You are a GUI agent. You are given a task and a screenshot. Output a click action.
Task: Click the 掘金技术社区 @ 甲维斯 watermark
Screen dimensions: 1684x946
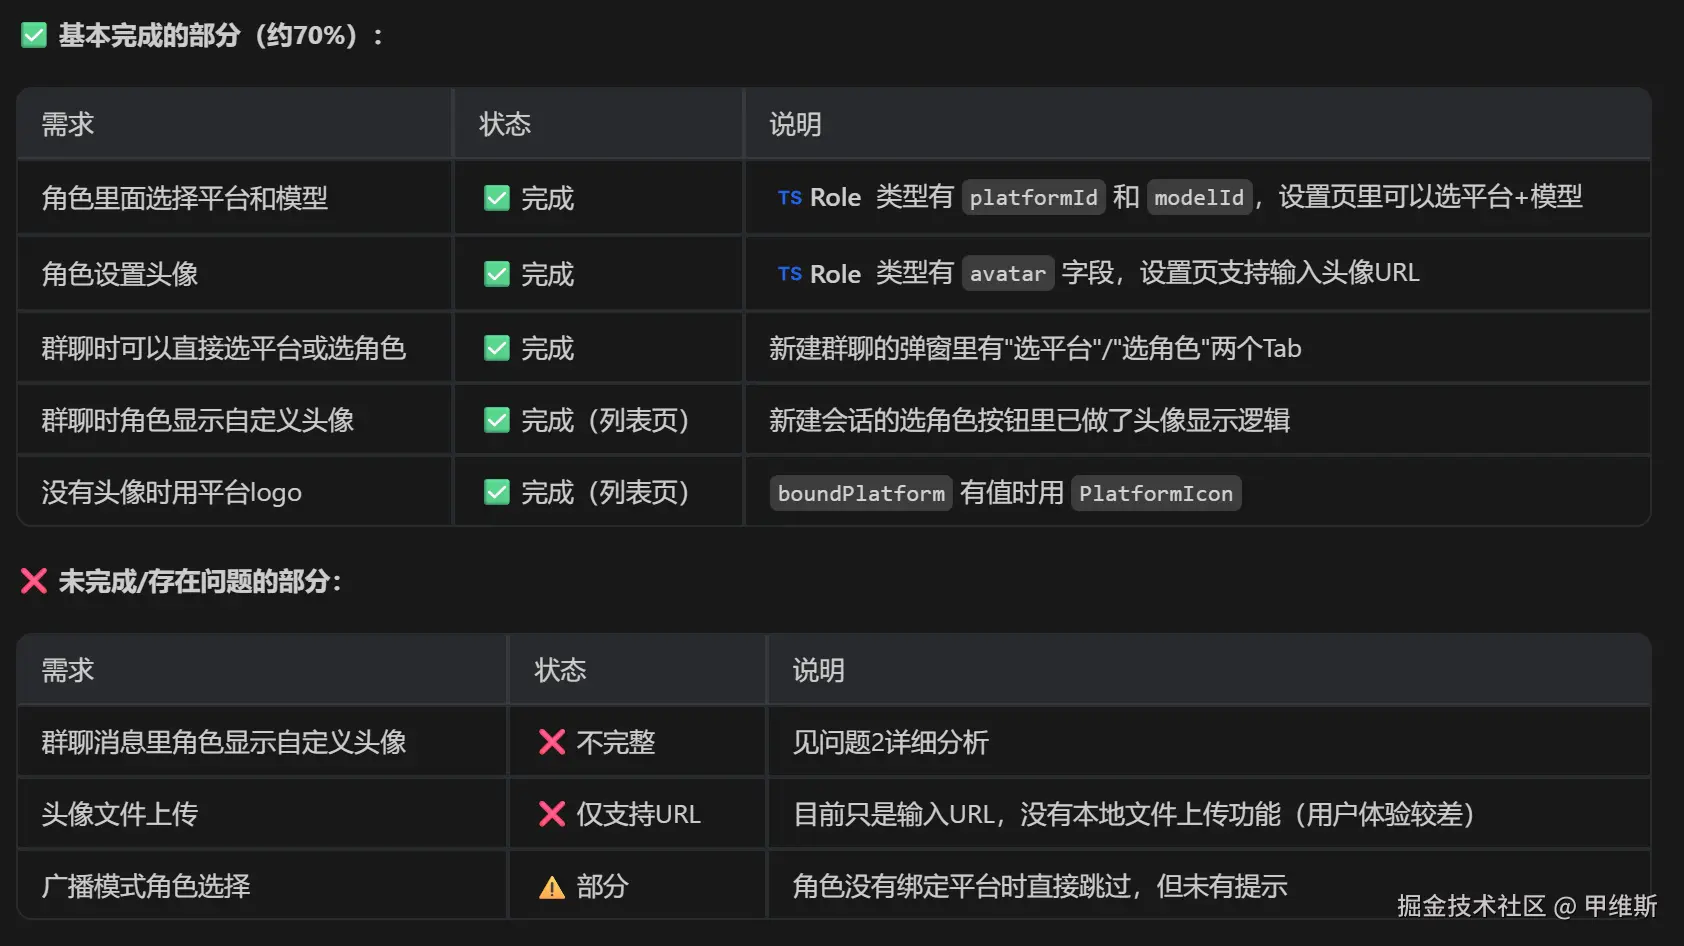tap(1526, 906)
